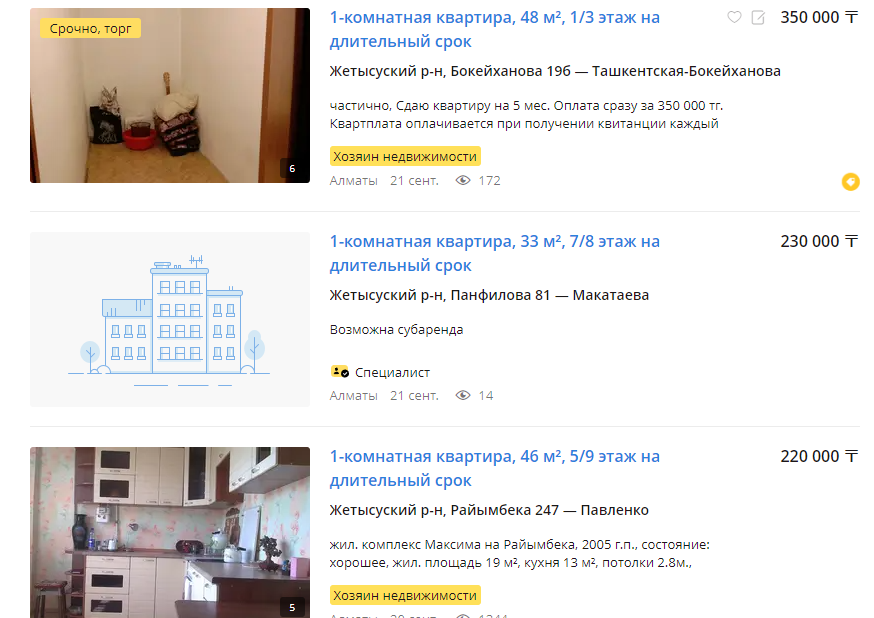Open the 1-комнатная квартира 46 м² 5/9 этаж listing
874x618 pixels.
pyautogui.click(x=494, y=469)
